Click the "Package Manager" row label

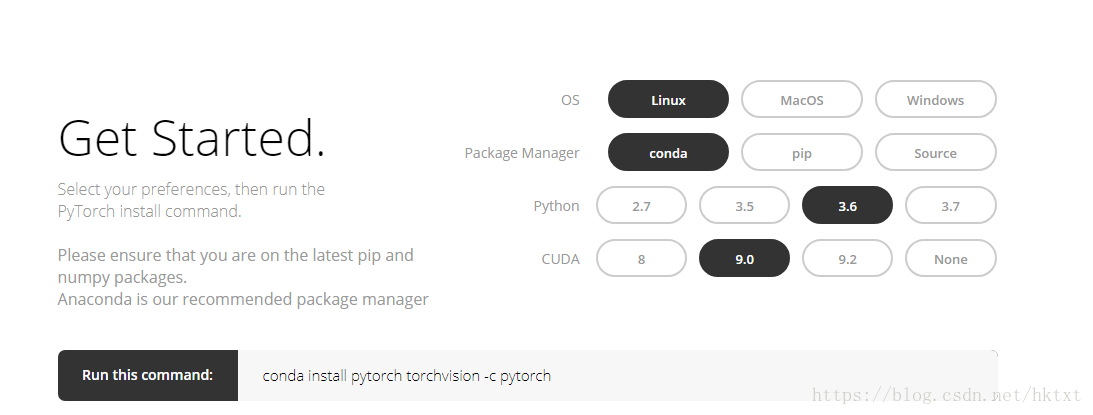[521, 153]
